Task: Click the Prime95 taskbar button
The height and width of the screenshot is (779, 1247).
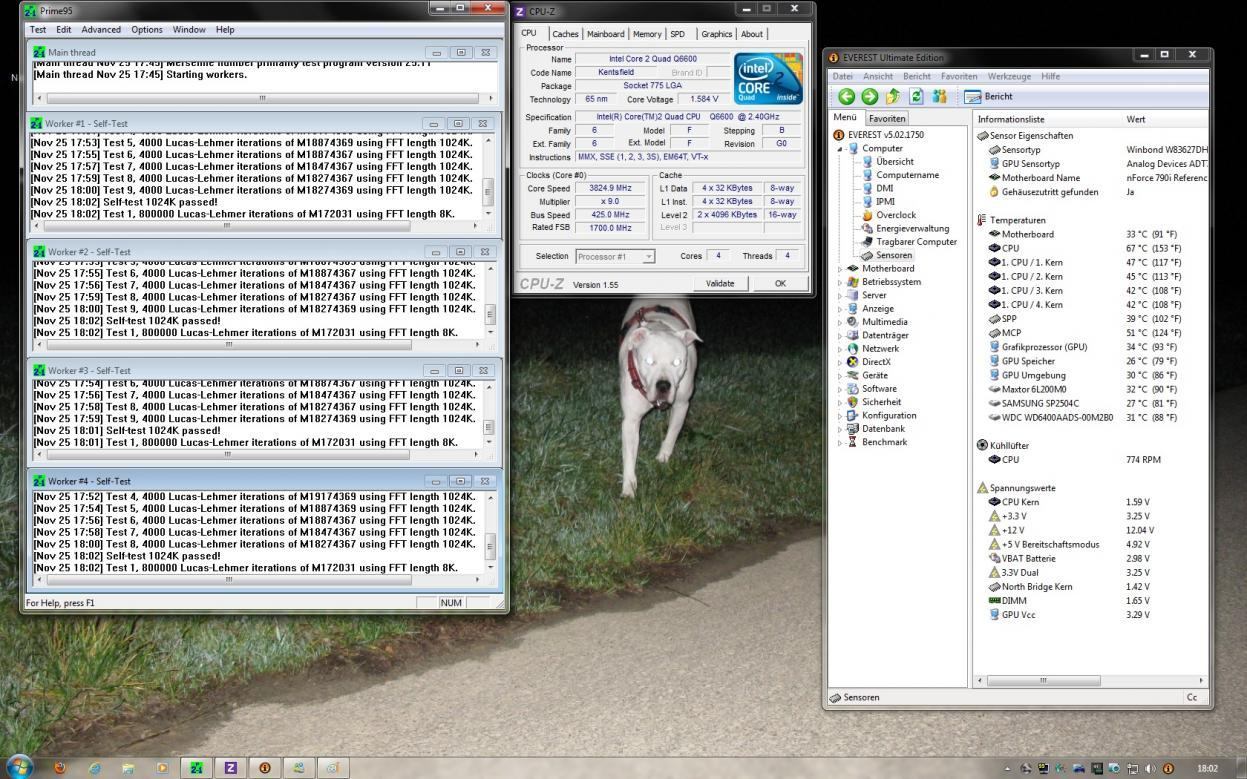Action: 196,768
